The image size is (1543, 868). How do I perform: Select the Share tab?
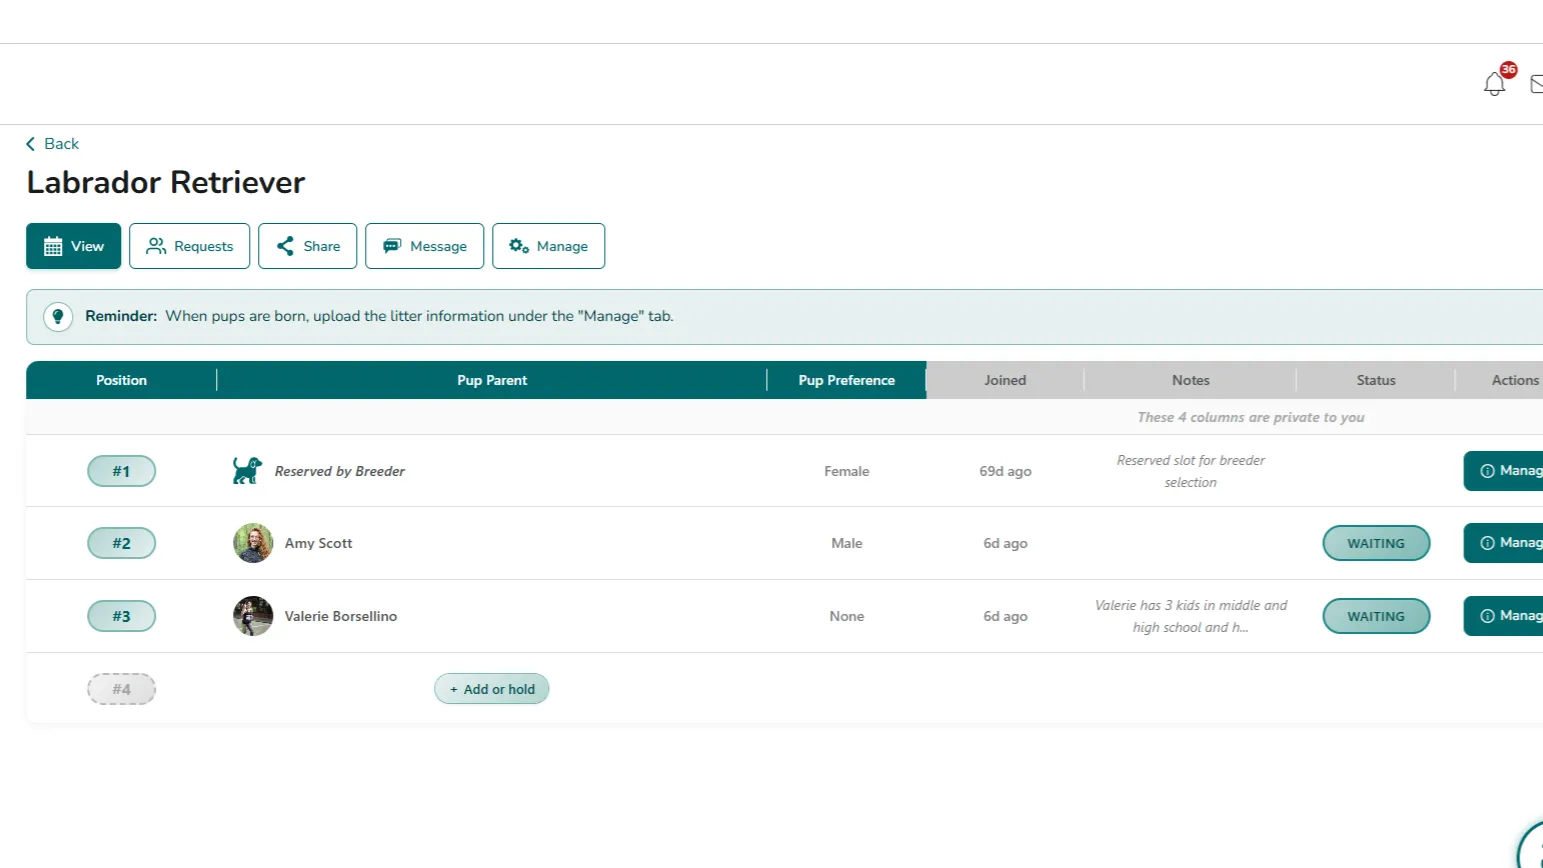[308, 246]
